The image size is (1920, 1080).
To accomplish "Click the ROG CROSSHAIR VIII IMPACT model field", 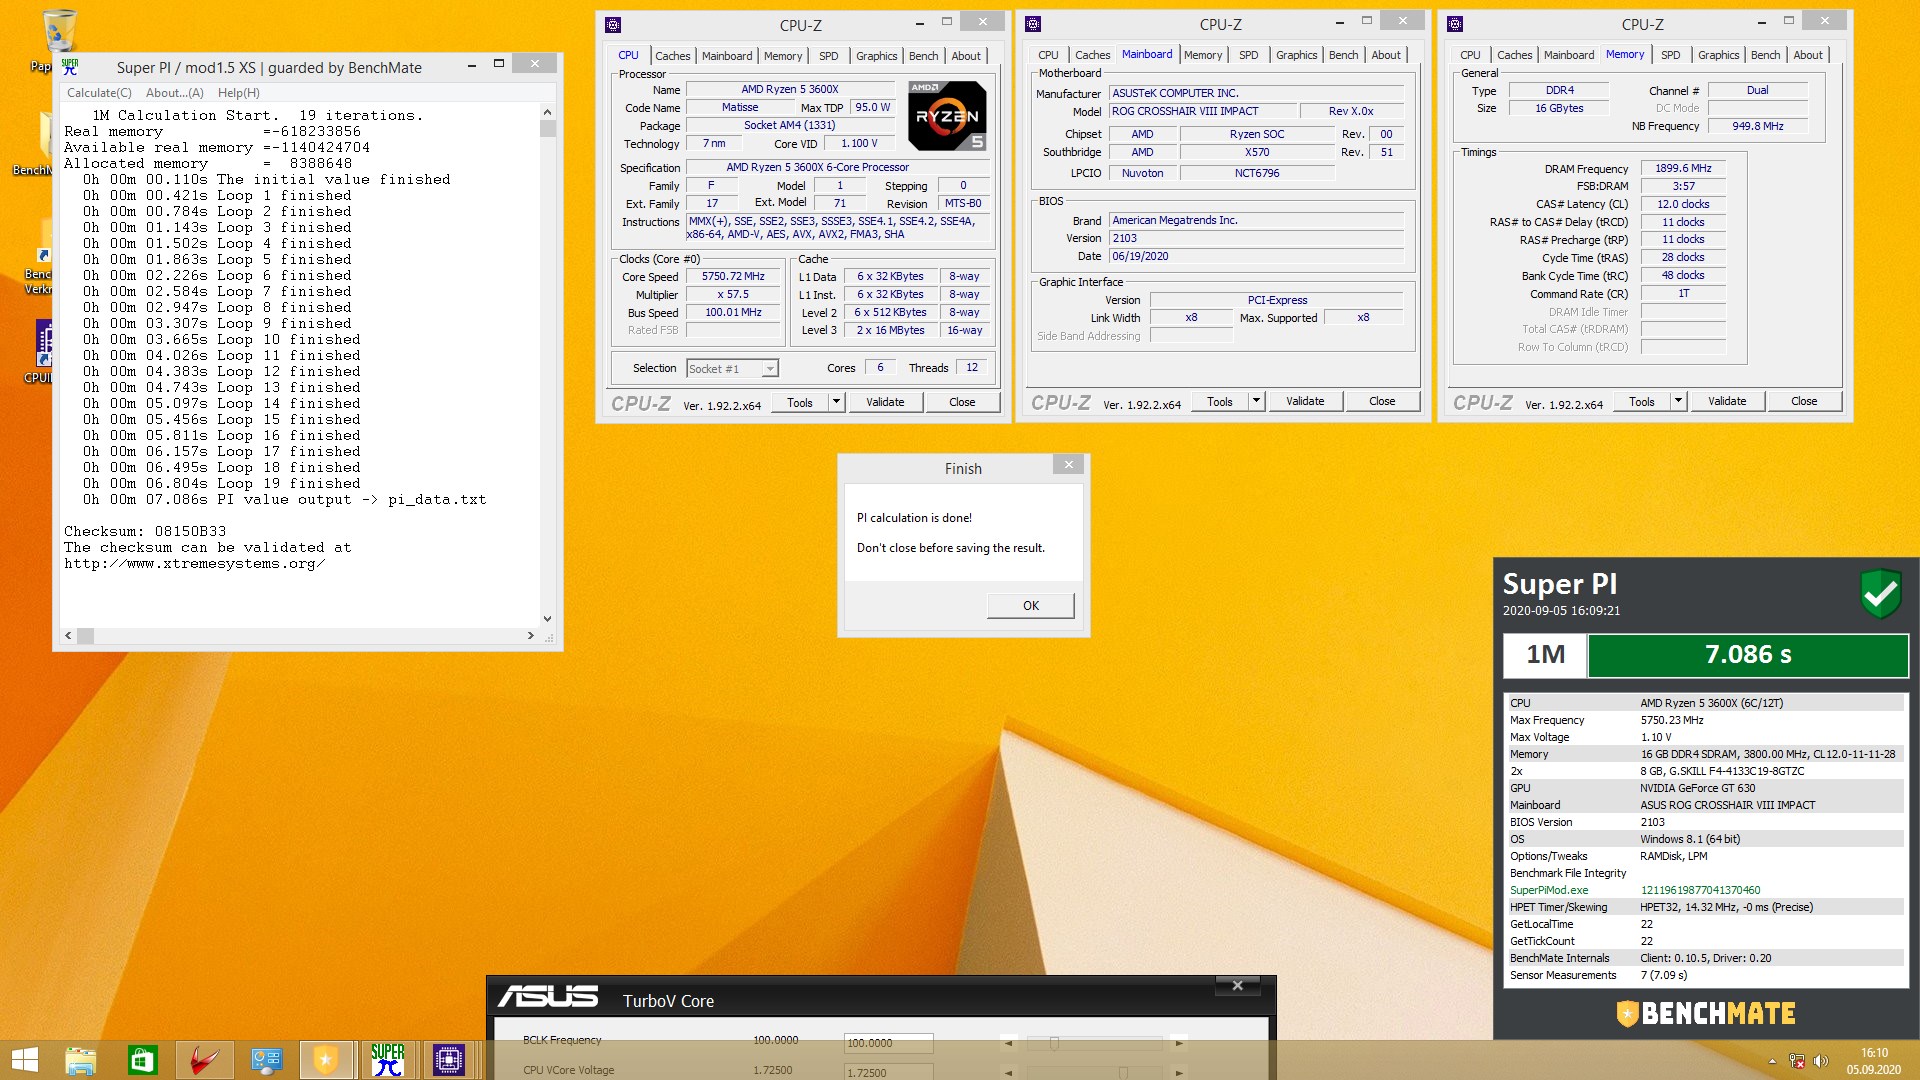I will 1204,111.
